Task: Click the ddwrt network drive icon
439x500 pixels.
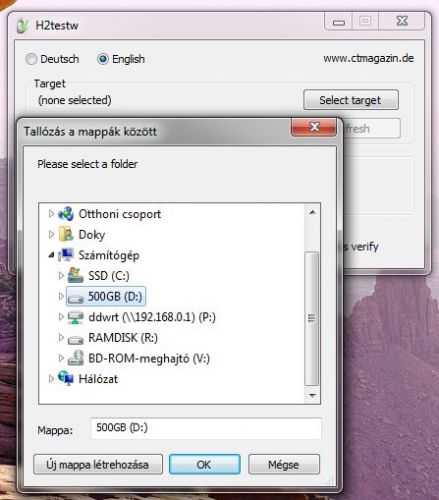Action: click(x=76, y=317)
